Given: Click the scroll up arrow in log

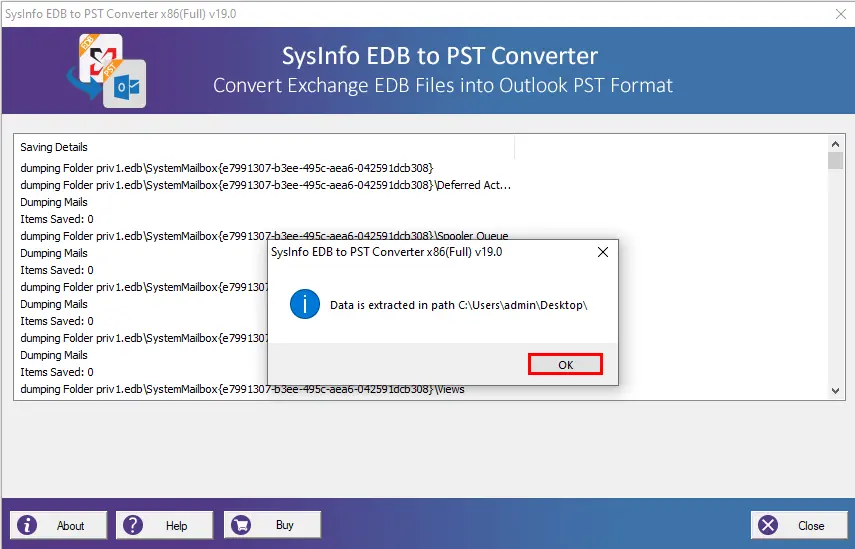Looking at the screenshot, I should [x=835, y=144].
